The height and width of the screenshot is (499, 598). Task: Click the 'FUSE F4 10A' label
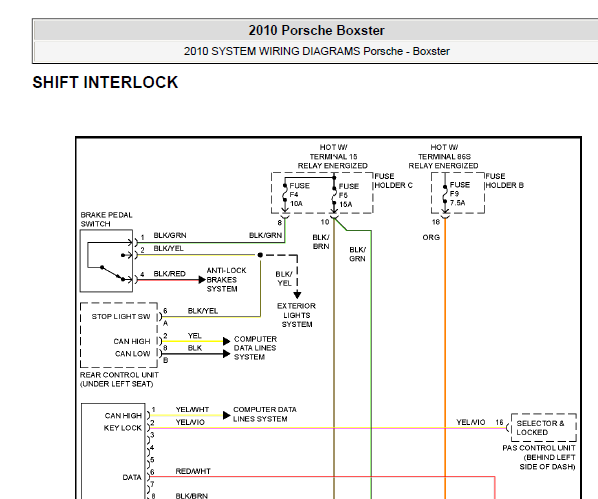coord(299,195)
